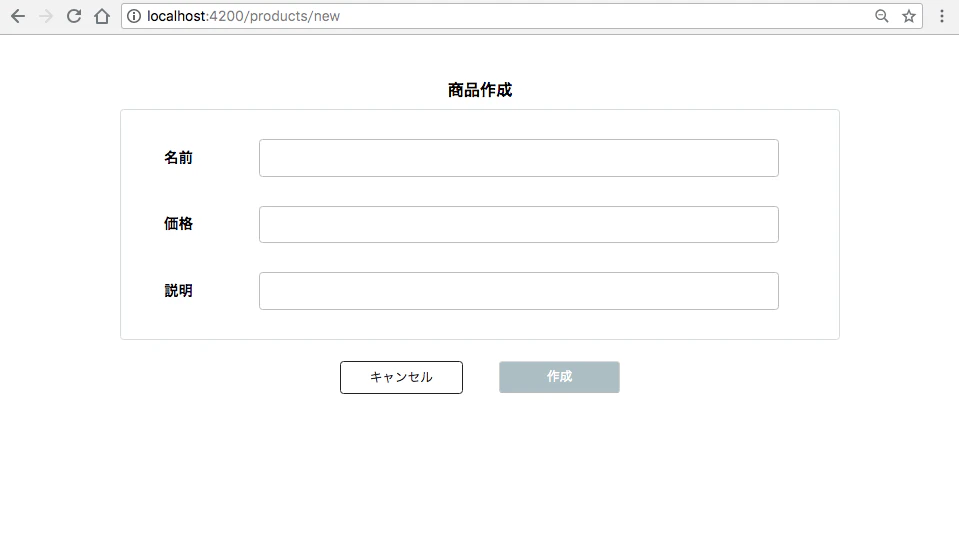Click the browser forward arrow

(46, 17)
